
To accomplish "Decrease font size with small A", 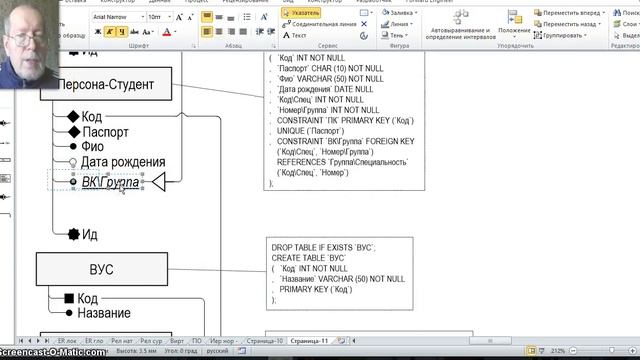I will tap(190, 17).
